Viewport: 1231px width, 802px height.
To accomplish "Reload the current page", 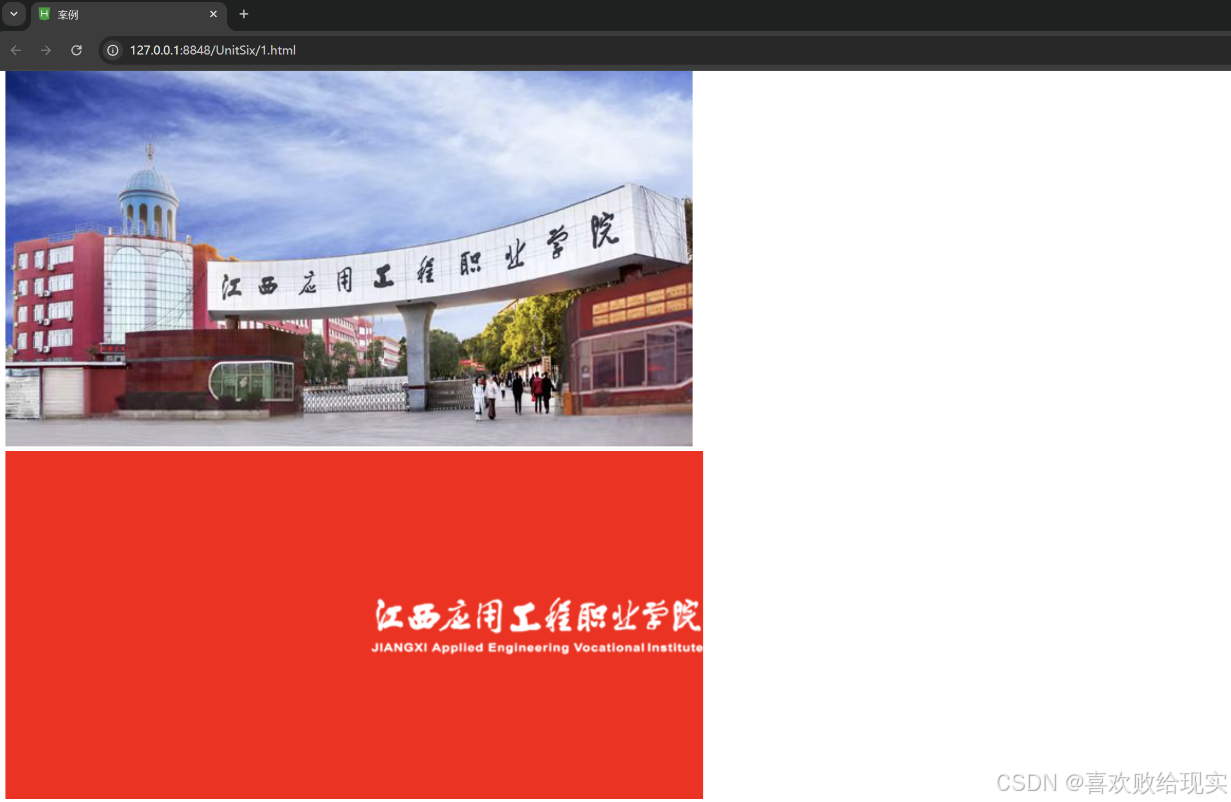I will [76, 50].
